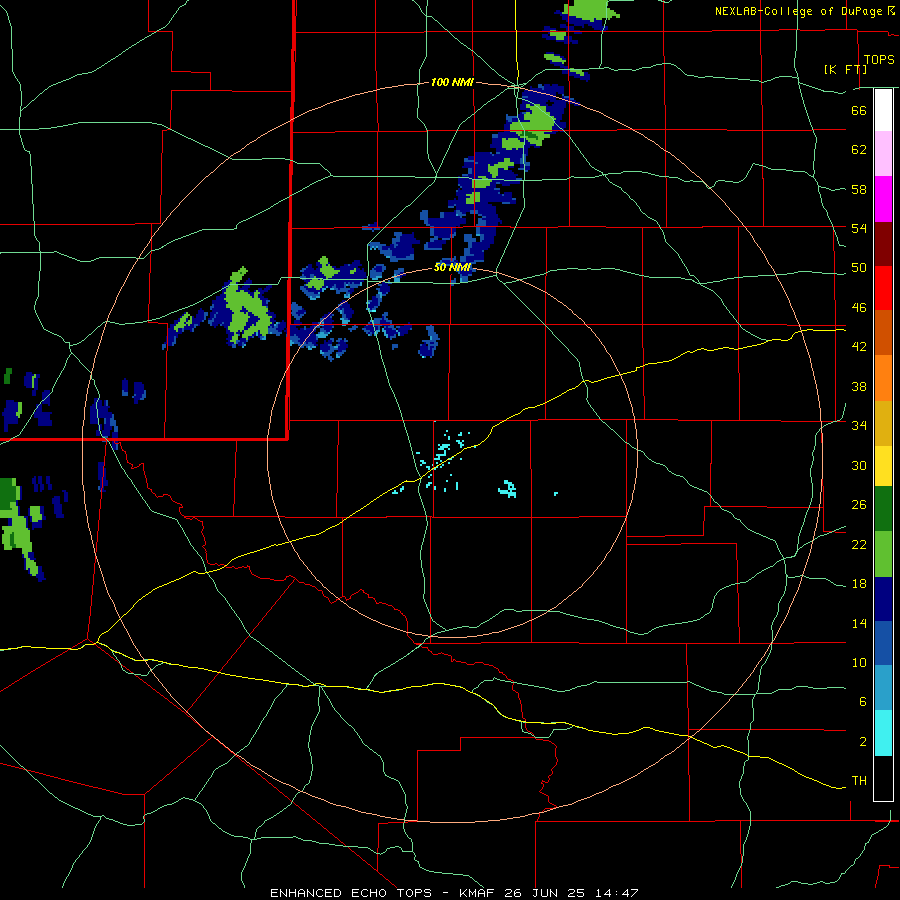
Task: Select the dark green legend swatch
Action: click(883, 509)
